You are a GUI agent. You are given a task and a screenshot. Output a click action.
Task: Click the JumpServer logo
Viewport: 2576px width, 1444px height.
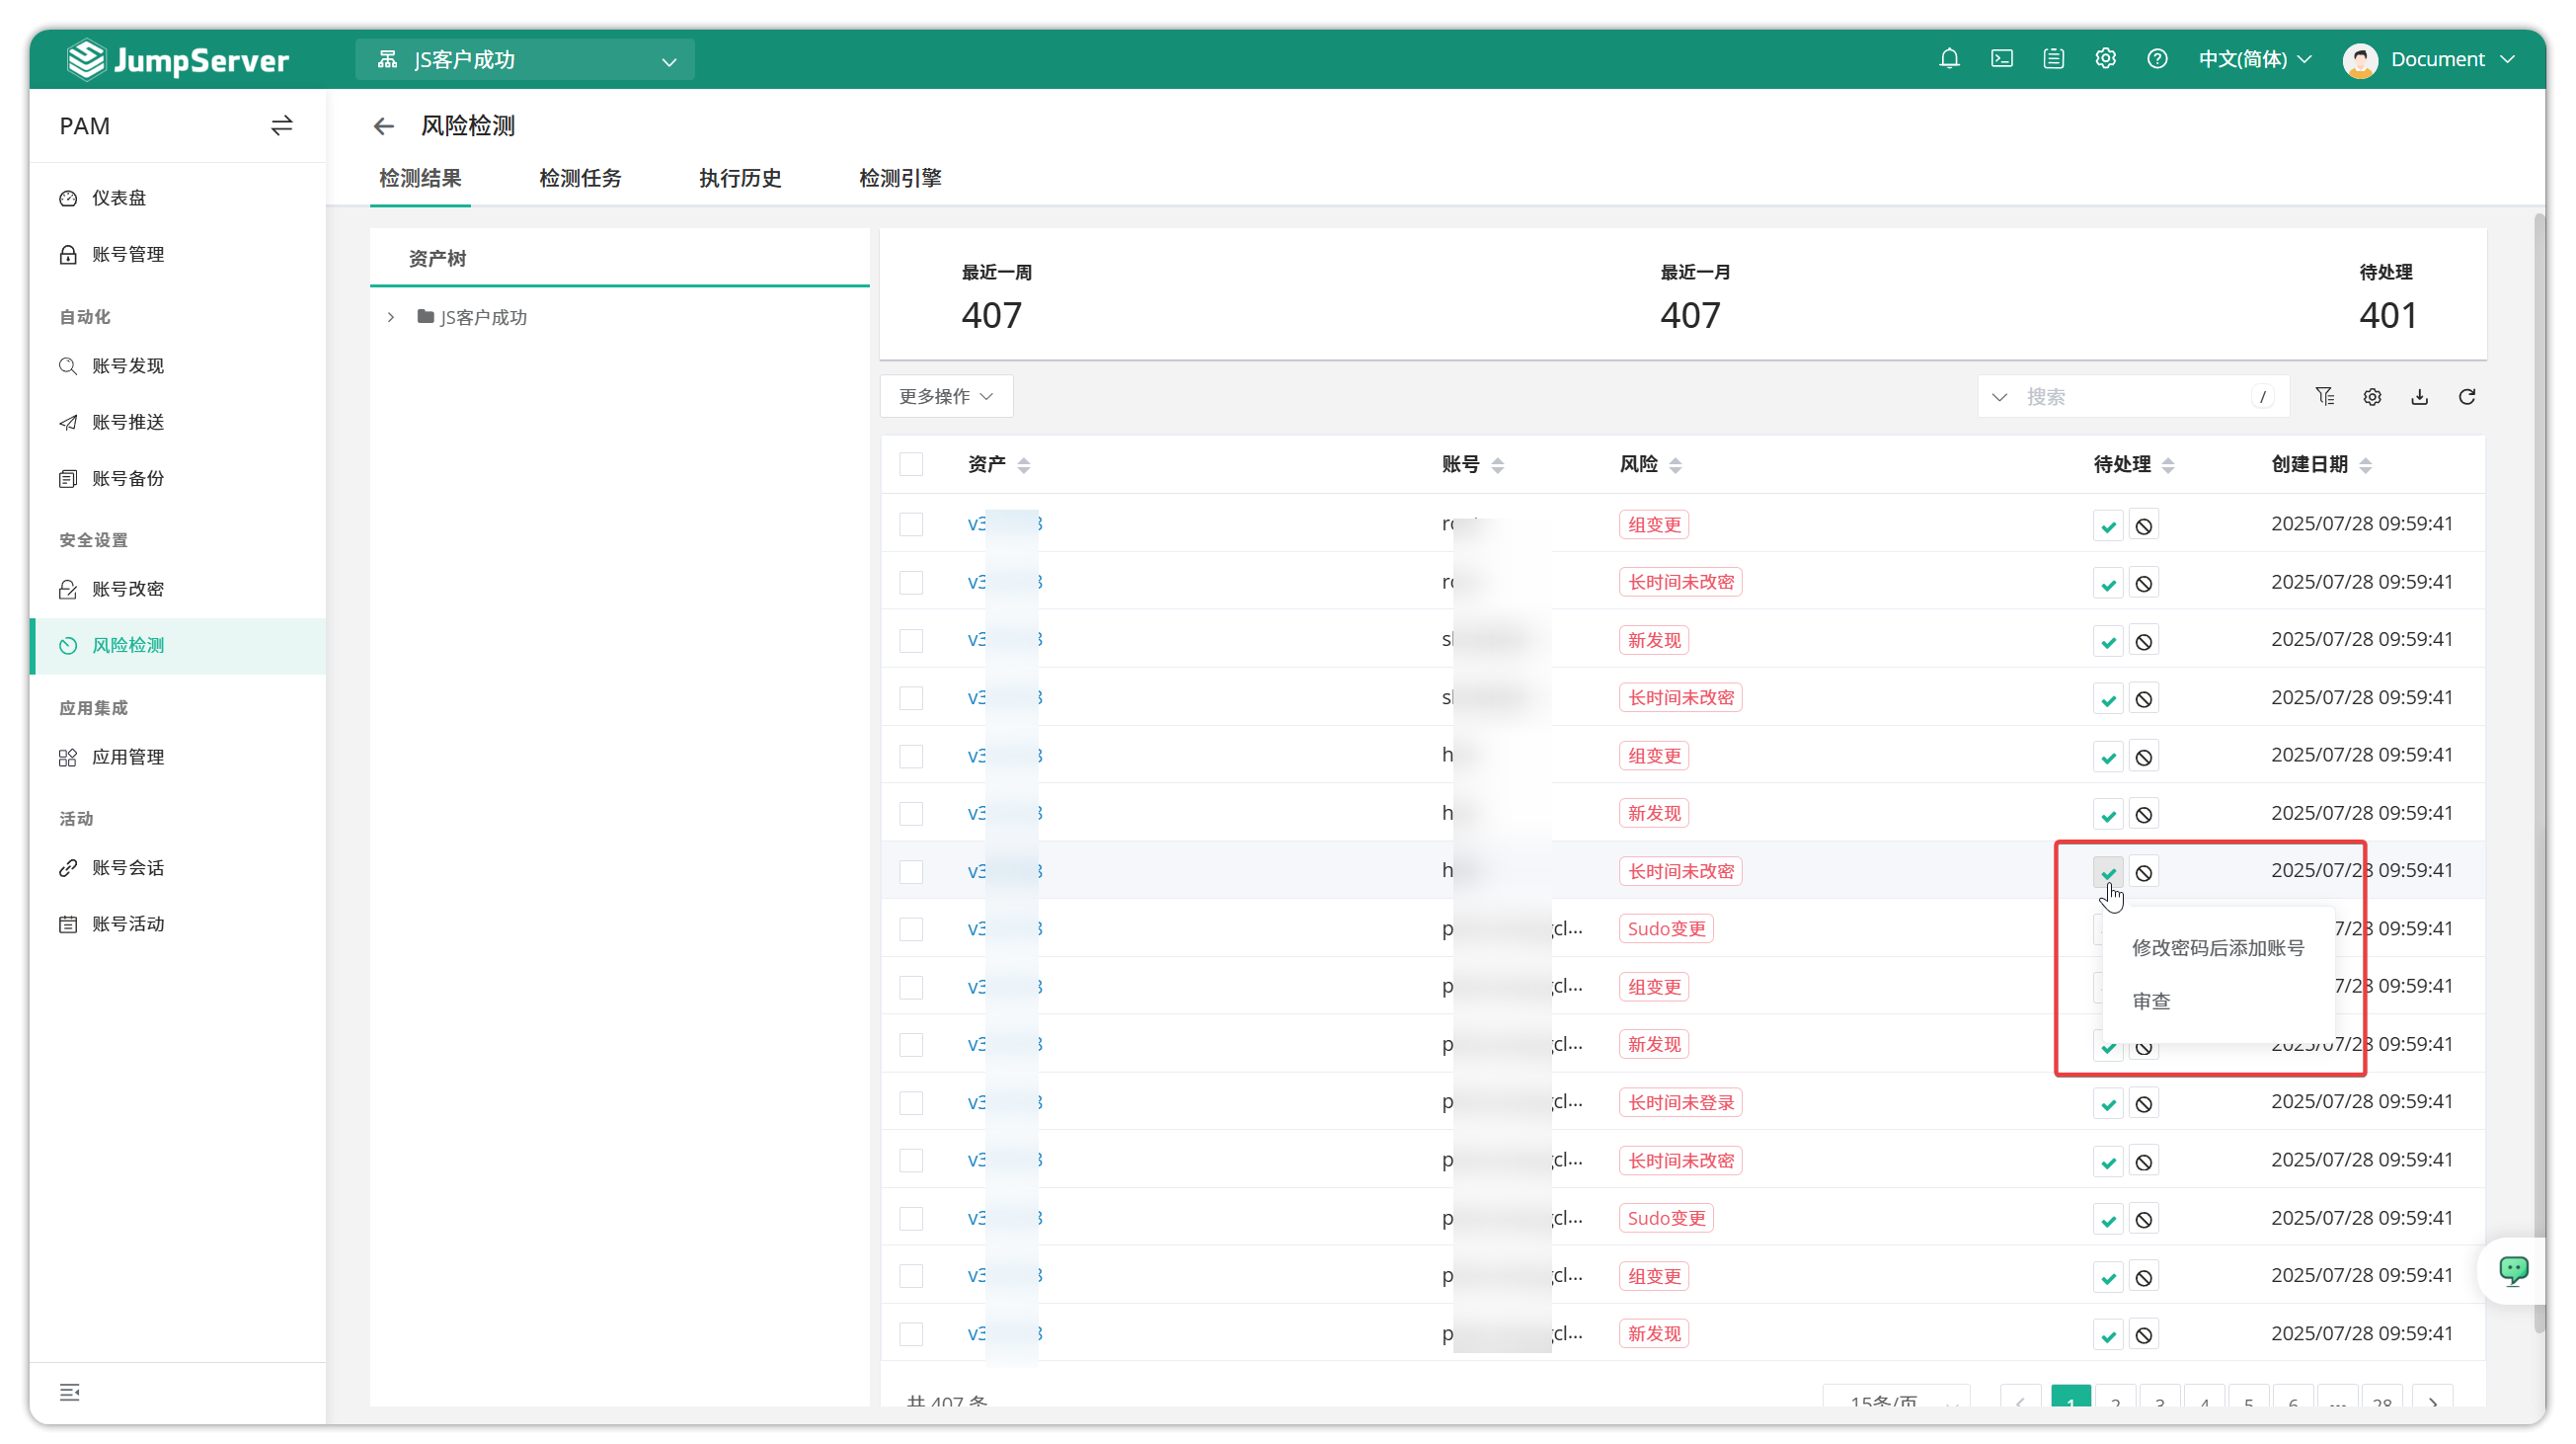click(178, 60)
